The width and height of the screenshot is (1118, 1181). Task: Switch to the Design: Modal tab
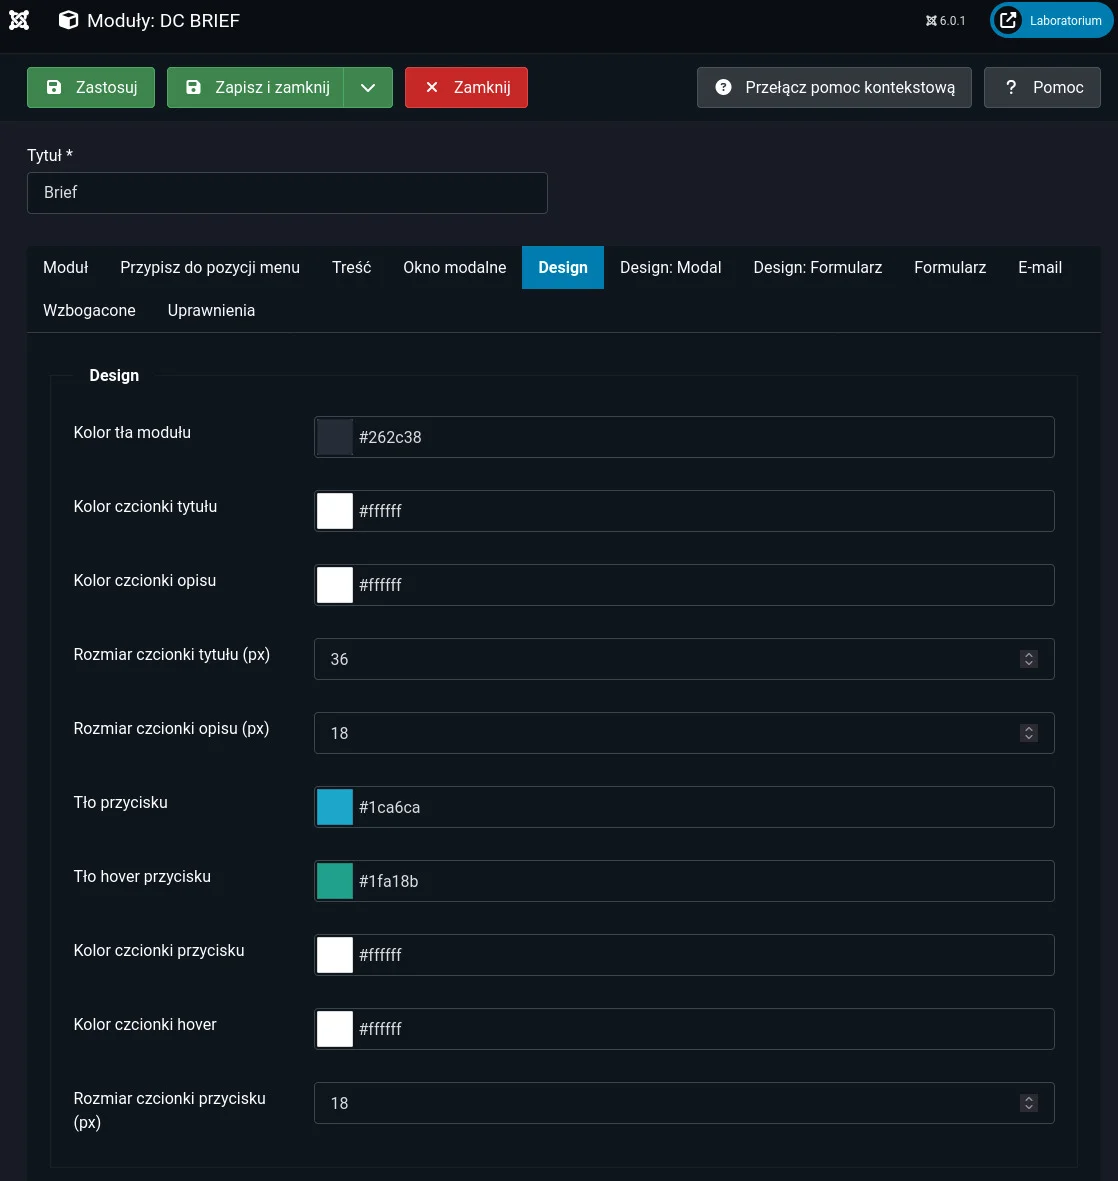[670, 268]
